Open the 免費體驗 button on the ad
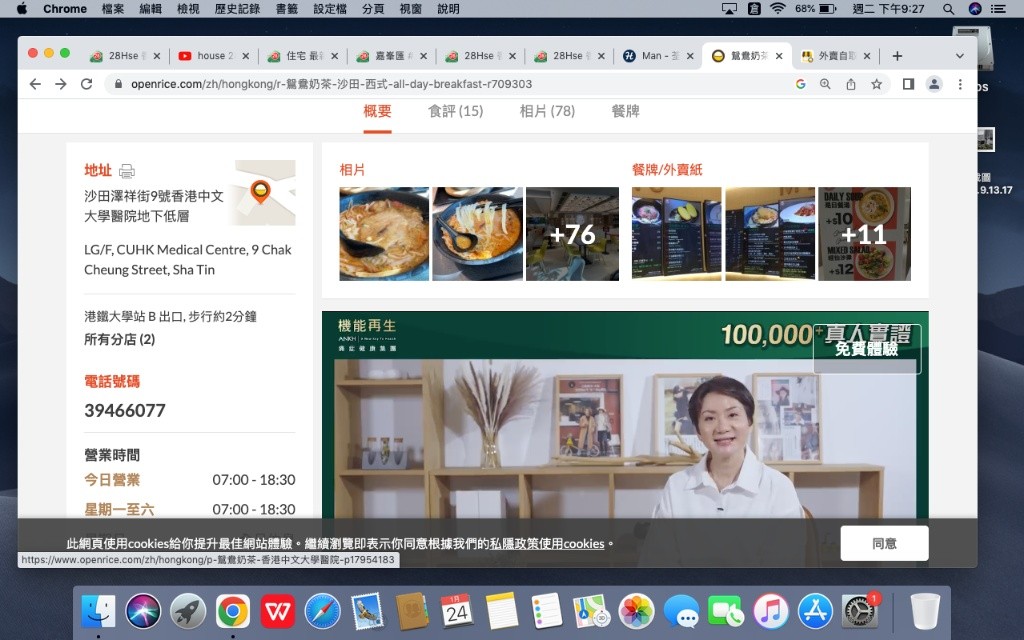This screenshot has width=1024, height=640. [x=867, y=349]
